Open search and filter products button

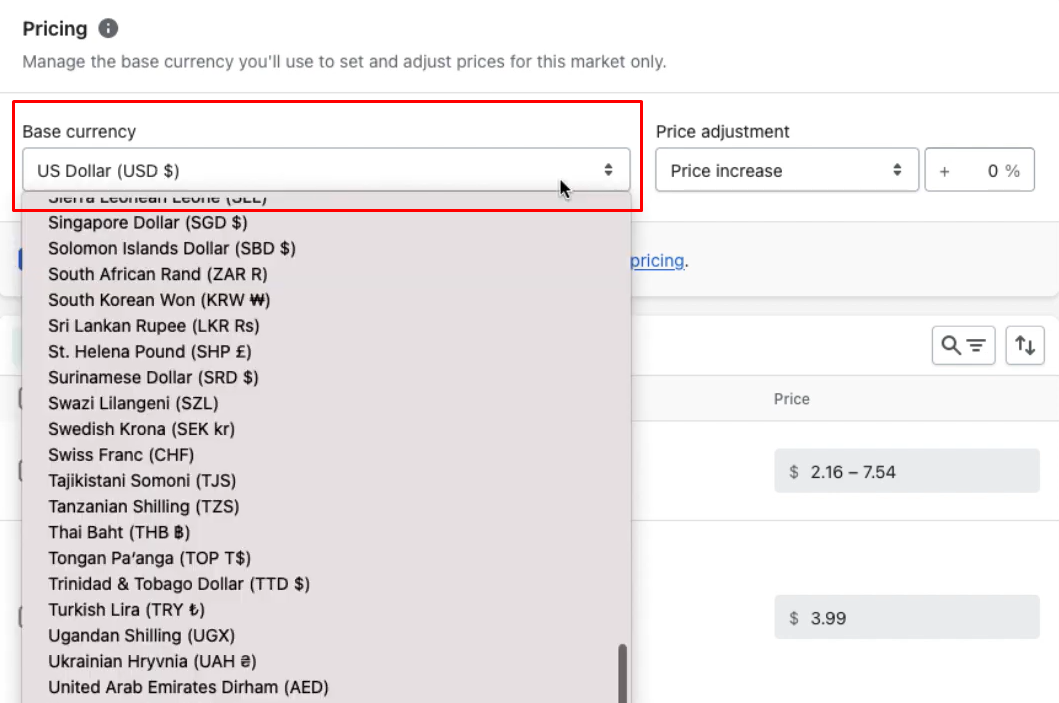963,346
